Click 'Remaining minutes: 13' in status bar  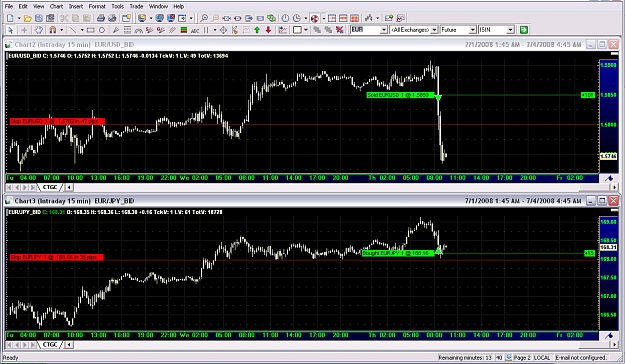point(466,358)
